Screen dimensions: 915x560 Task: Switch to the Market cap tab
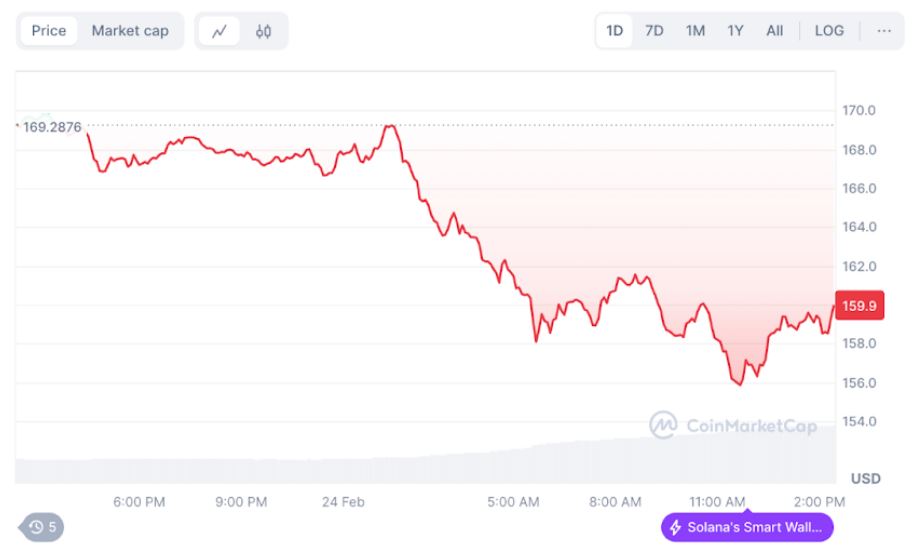[130, 31]
